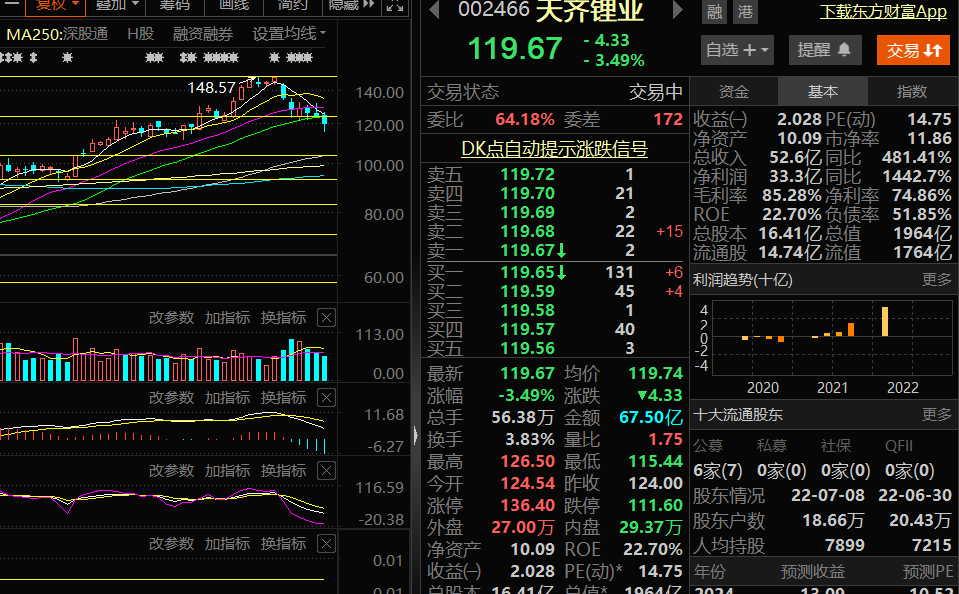Click 隐藏 double-arrow to hide the panel
Screen dimensions: 959x594
[368, 5]
